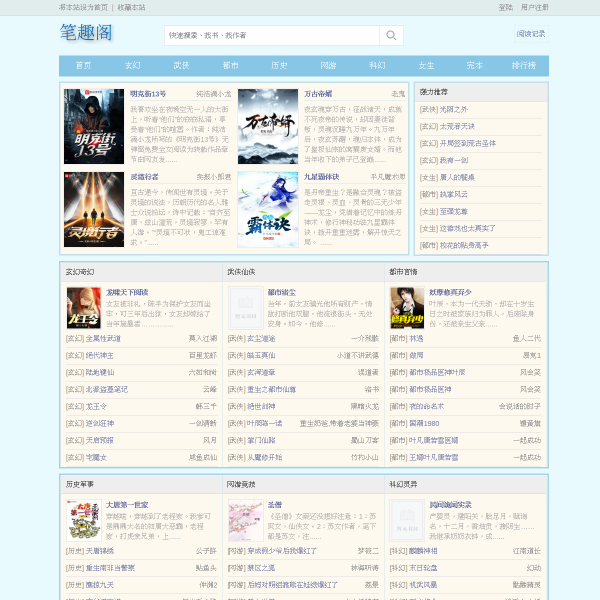Open 大唐第一世家 book cover thumbnail
The height and width of the screenshot is (600, 600).
tap(84, 520)
